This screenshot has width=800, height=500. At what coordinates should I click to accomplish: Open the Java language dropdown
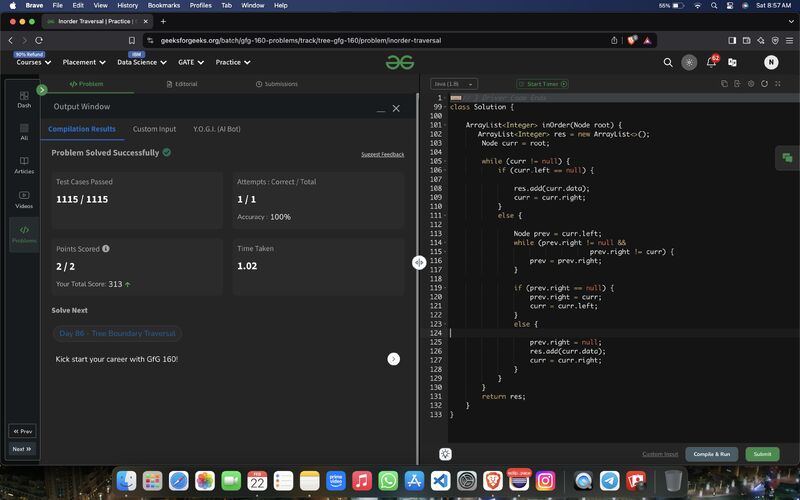(x=453, y=84)
